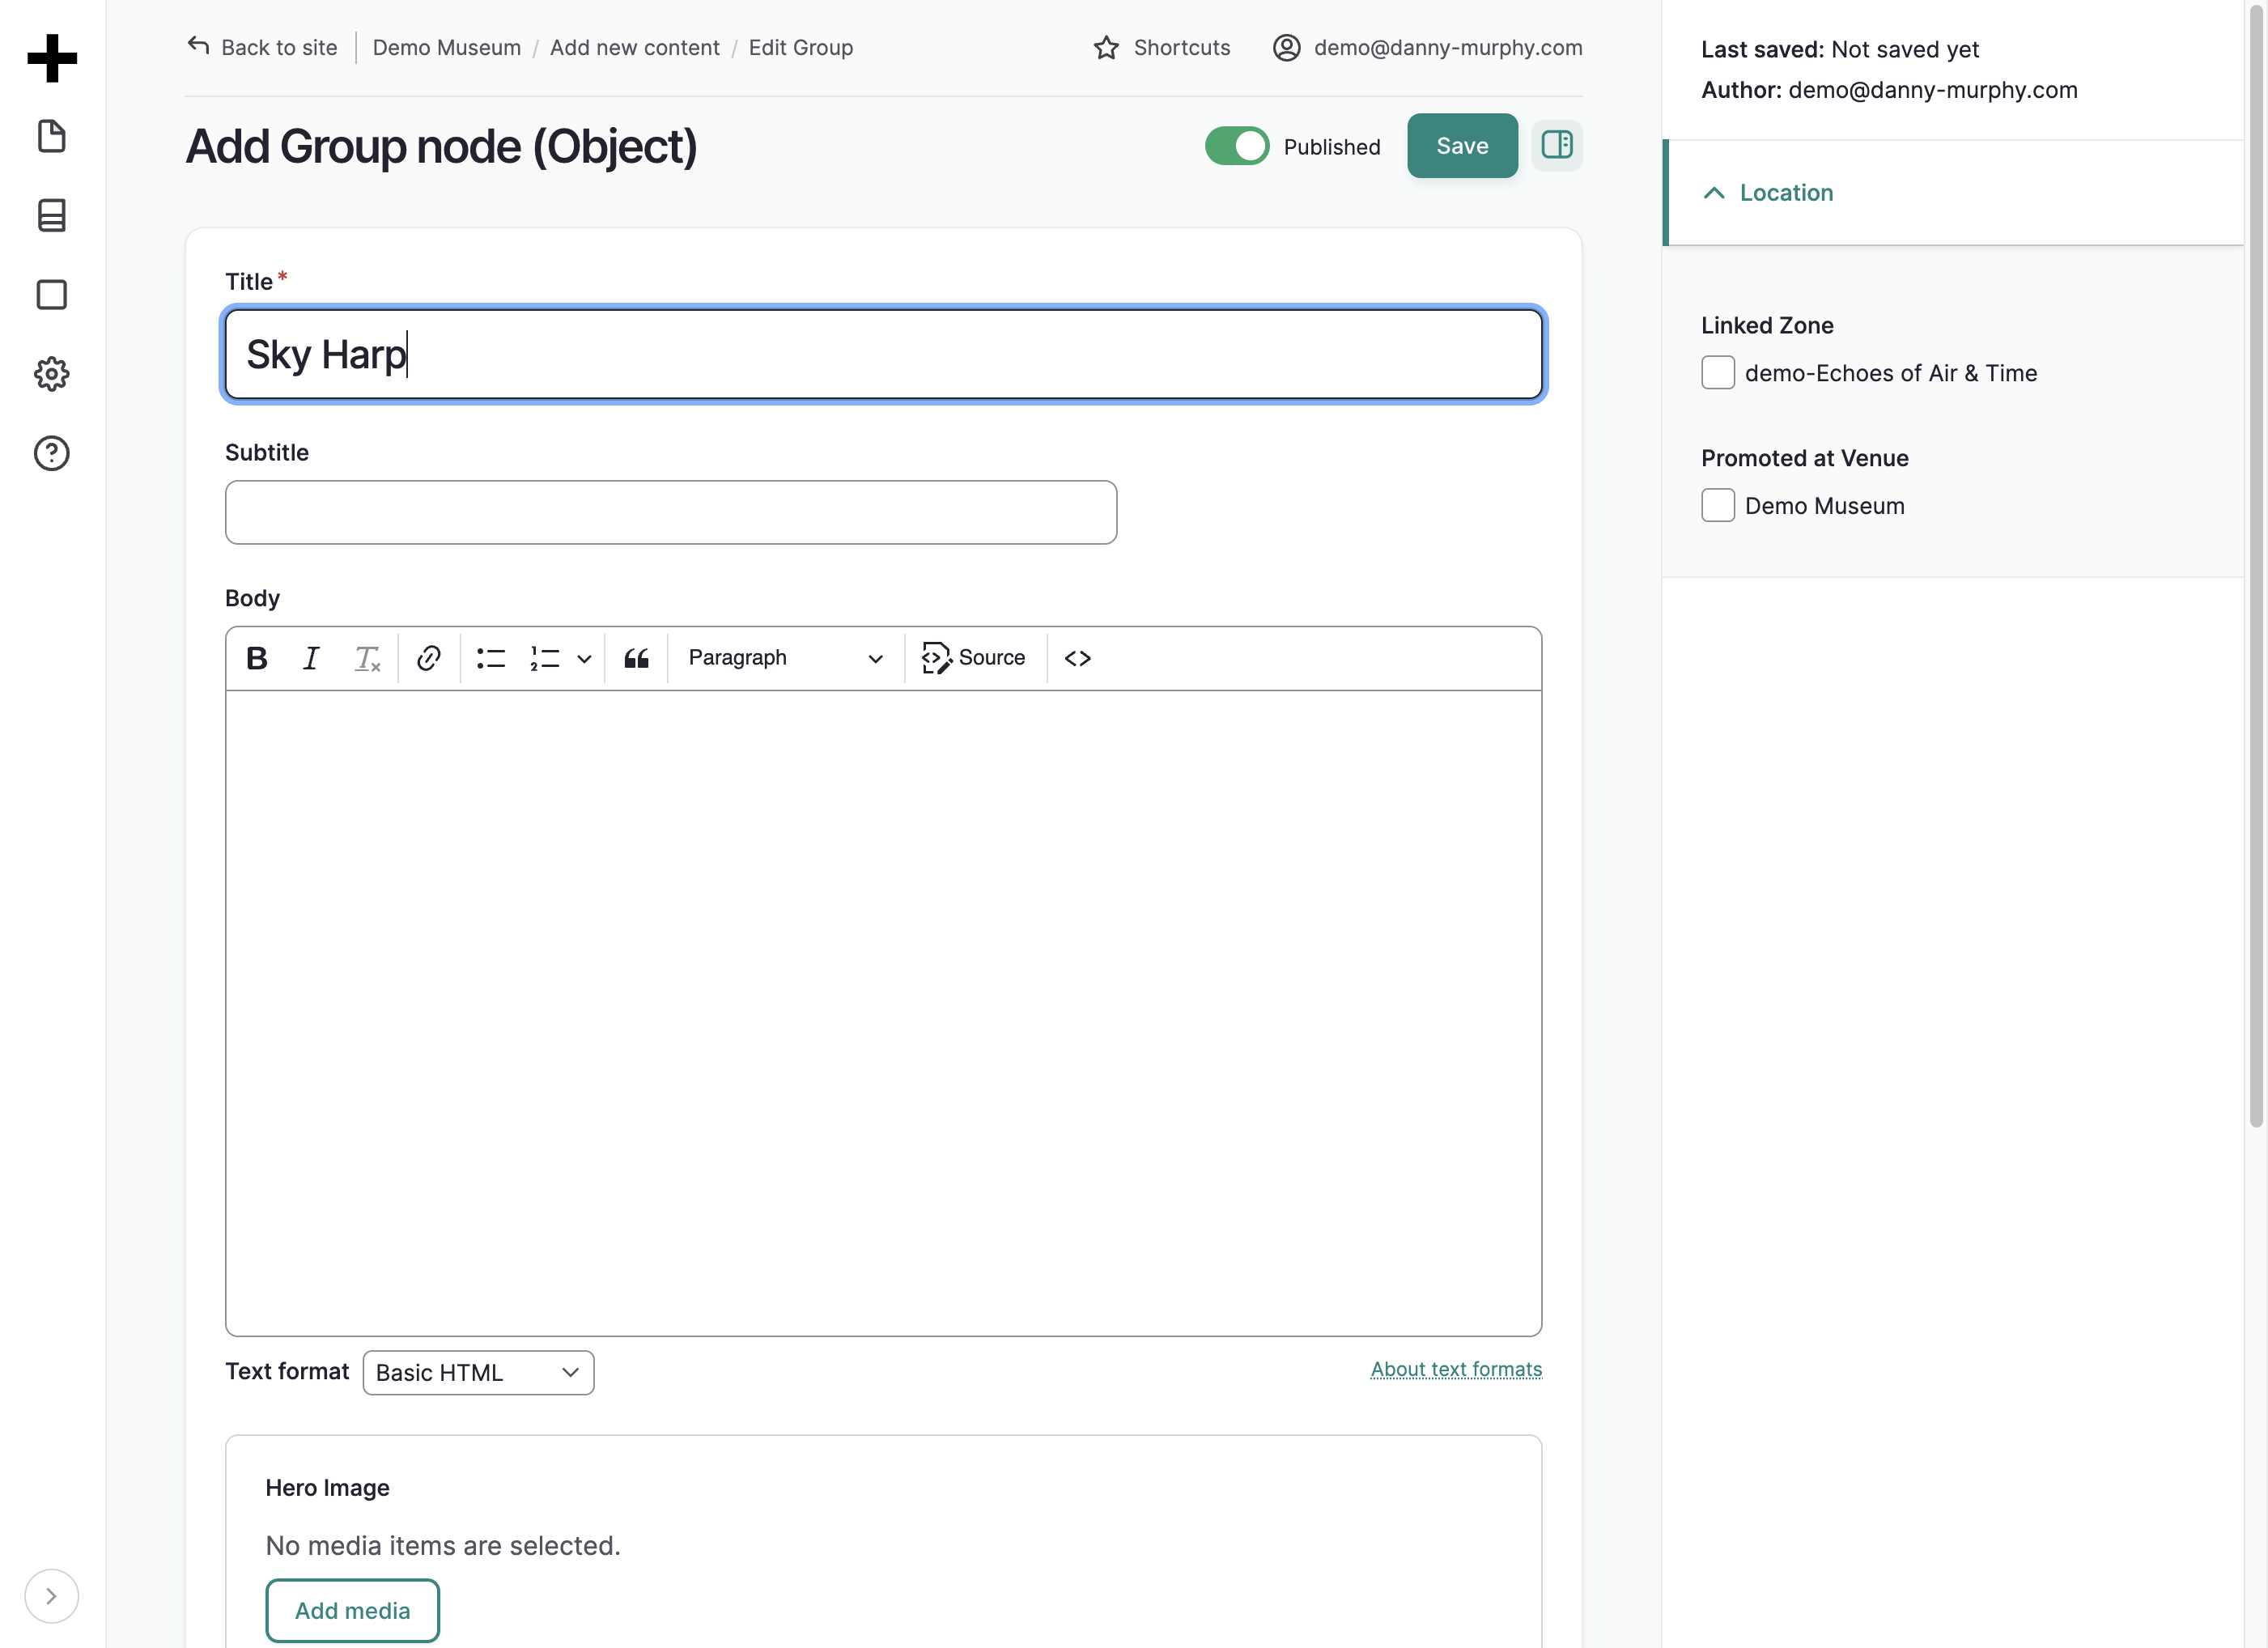Open Shortcuts star menu

1162,47
